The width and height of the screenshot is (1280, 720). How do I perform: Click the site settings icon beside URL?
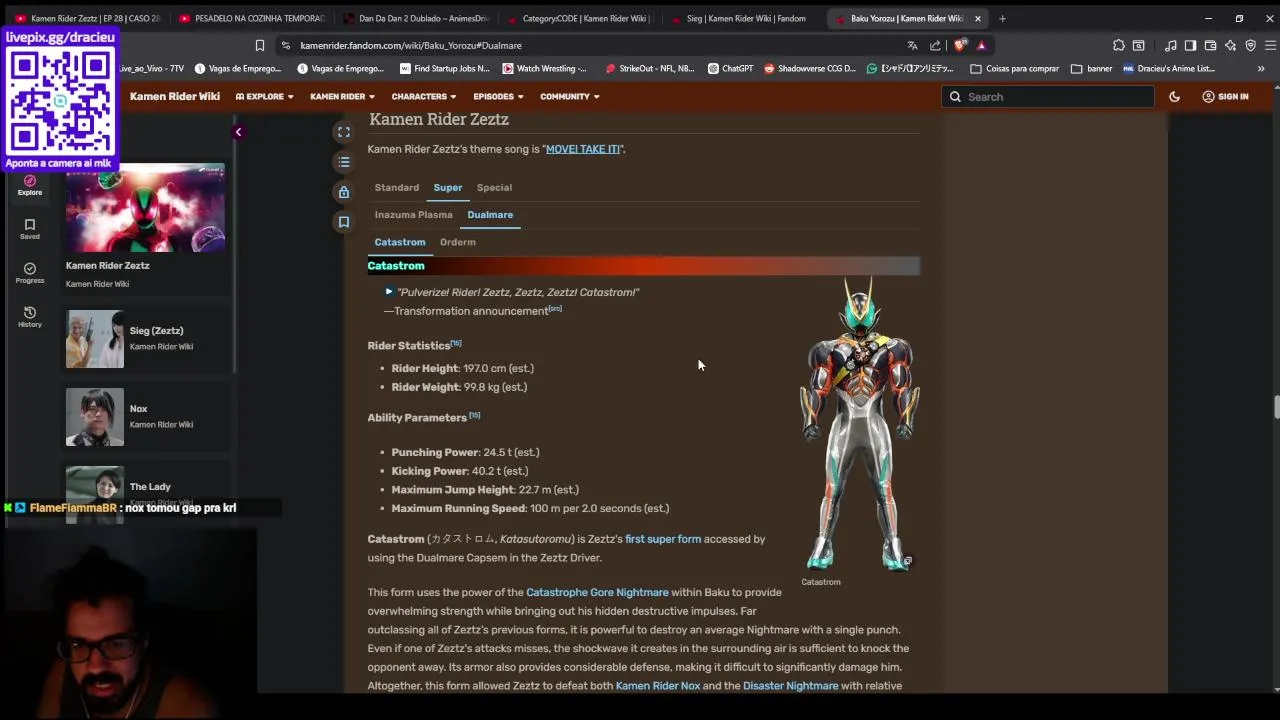286,45
